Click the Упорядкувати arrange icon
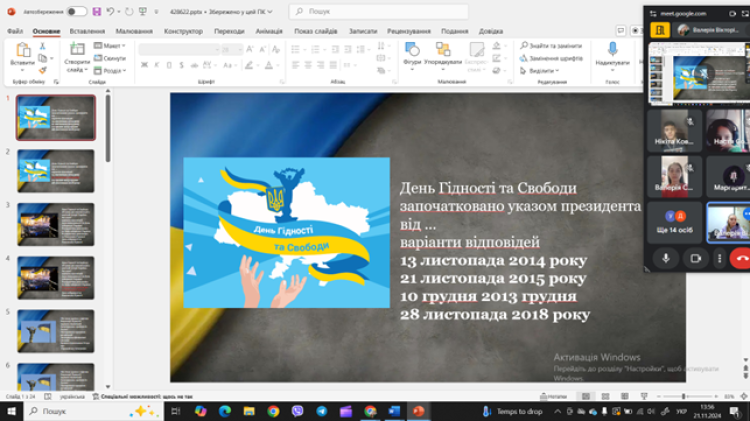The height and width of the screenshot is (421, 750). pos(443,54)
